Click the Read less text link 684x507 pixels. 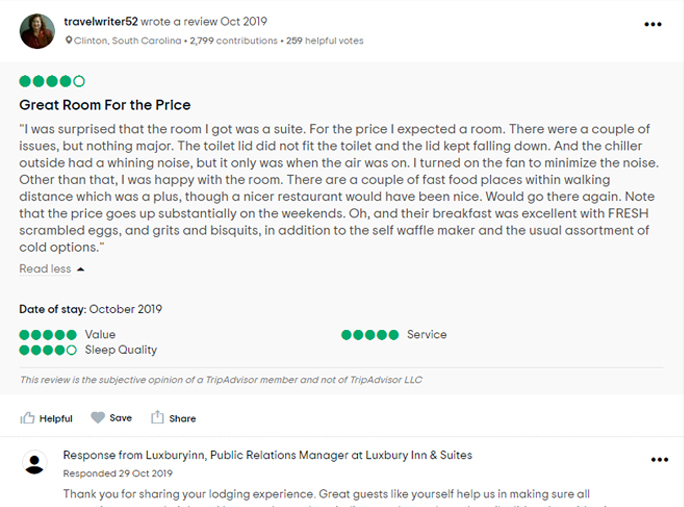pyautogui.click(x=45, y=269)
